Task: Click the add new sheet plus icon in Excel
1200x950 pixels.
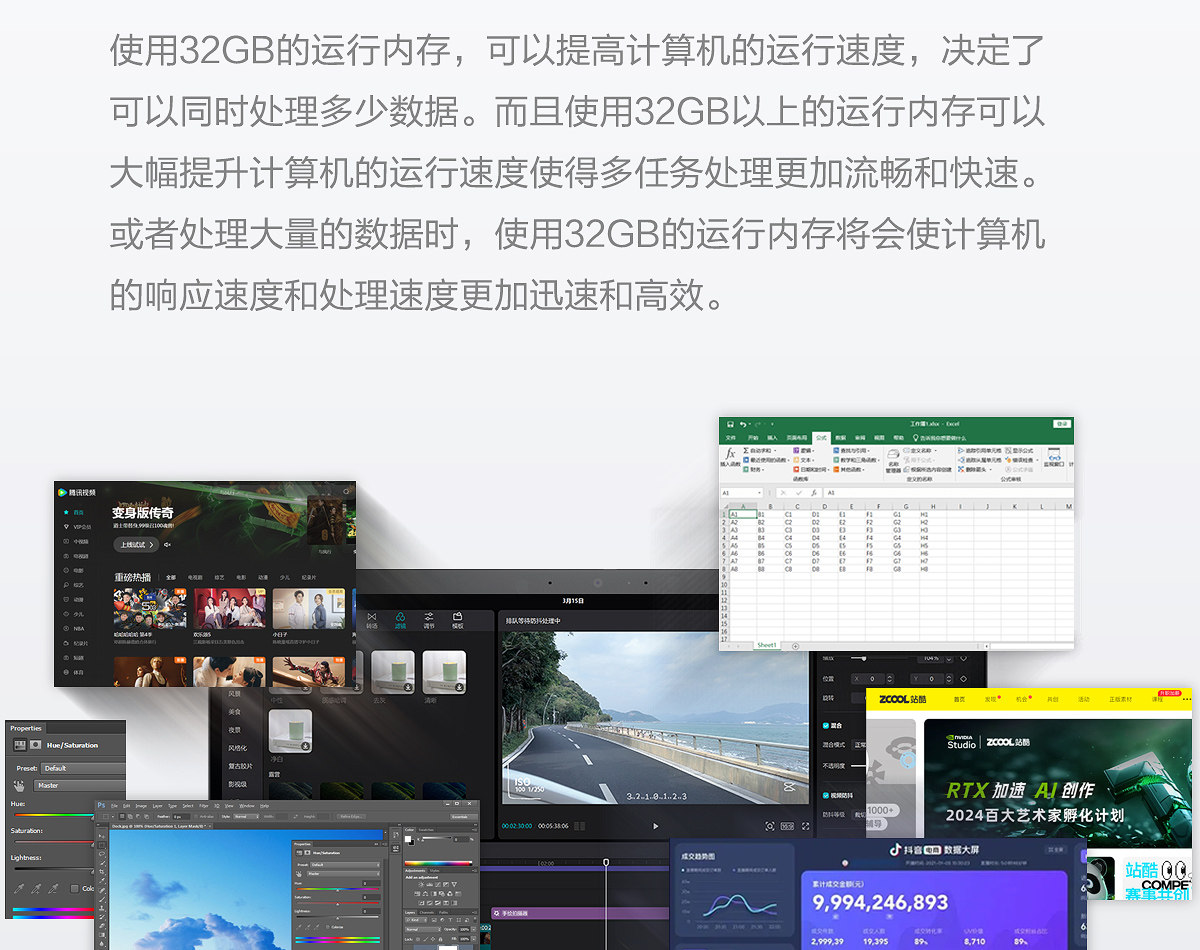Action: (795, 646)
